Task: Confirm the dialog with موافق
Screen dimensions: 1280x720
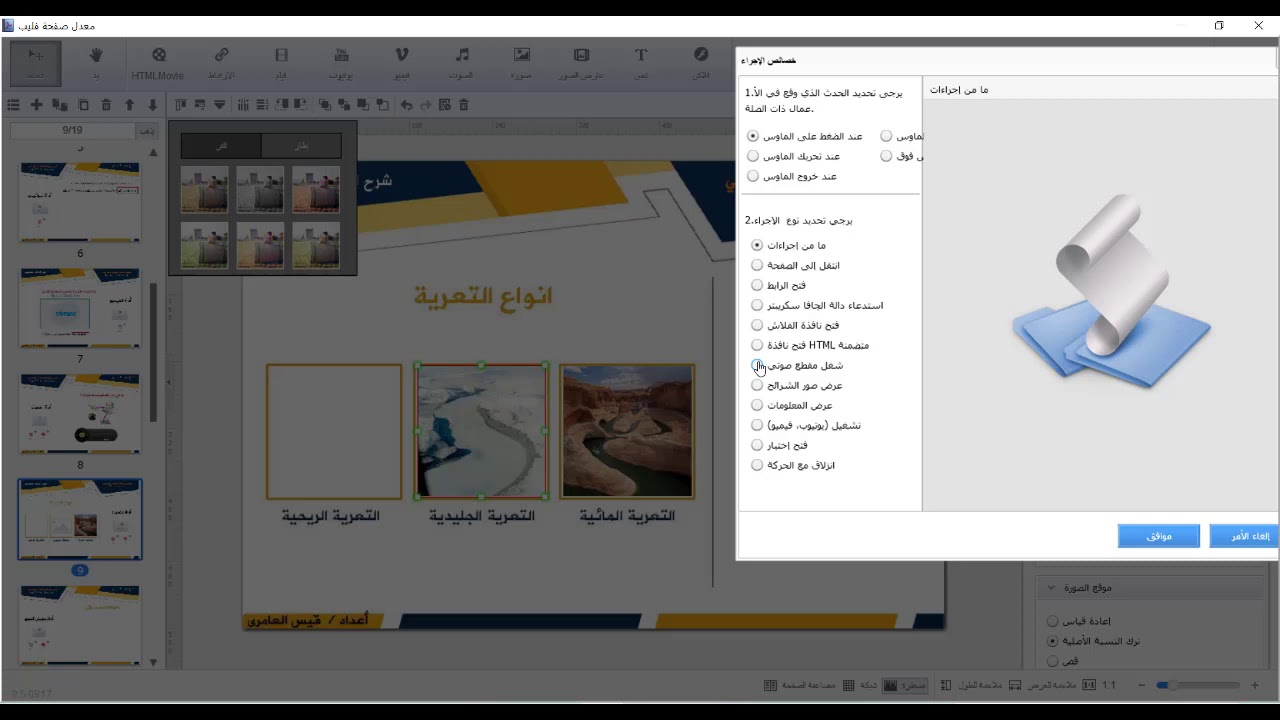Action: click(x=1159, y=537)
